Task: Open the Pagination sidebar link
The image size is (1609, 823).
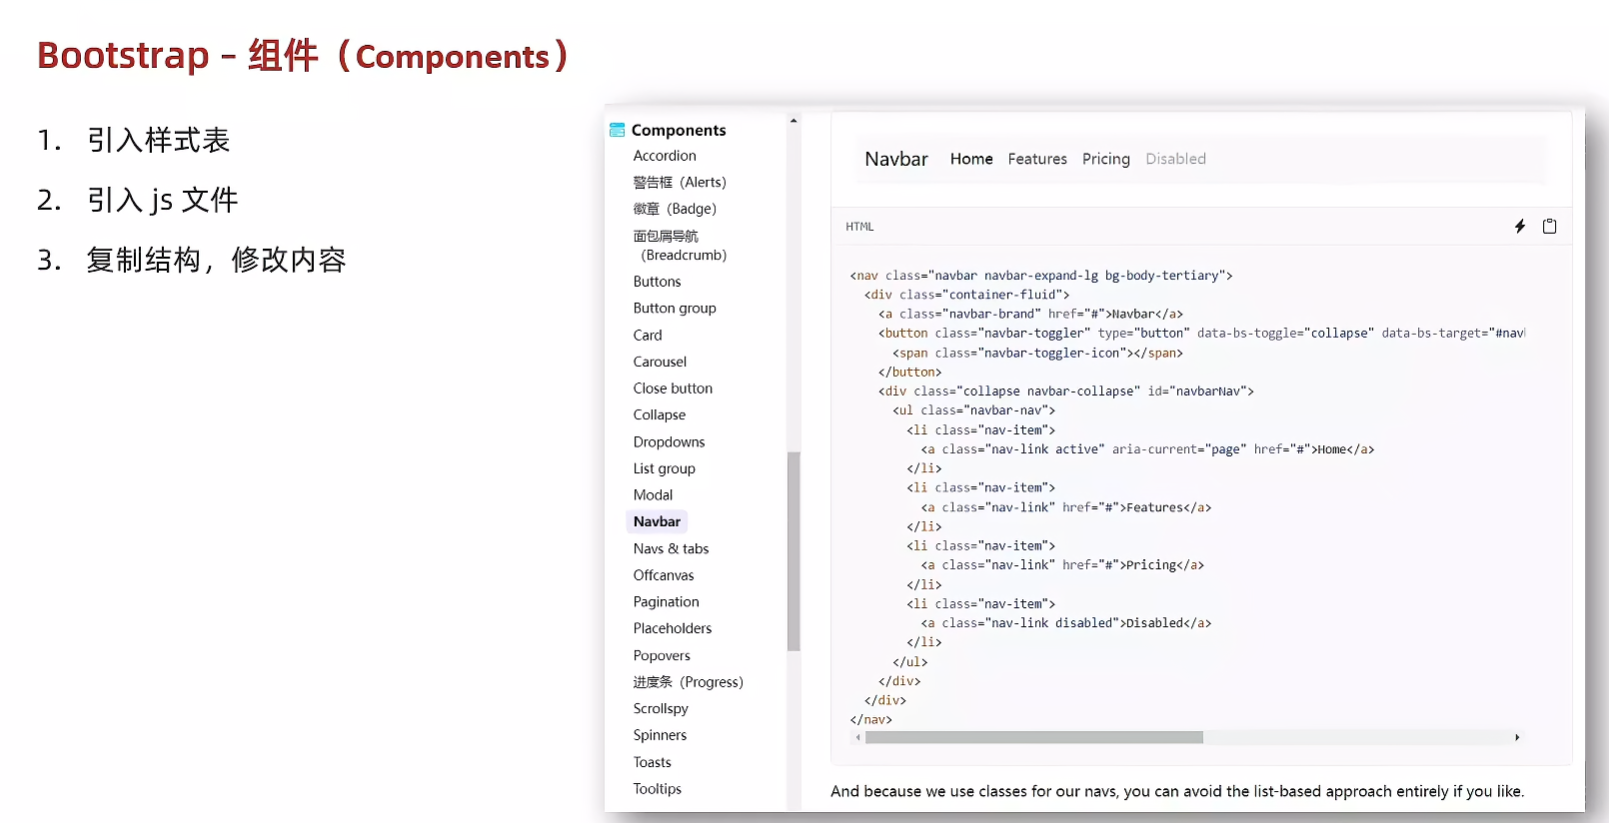Action: pyautogui.click(x=666, y=602)
